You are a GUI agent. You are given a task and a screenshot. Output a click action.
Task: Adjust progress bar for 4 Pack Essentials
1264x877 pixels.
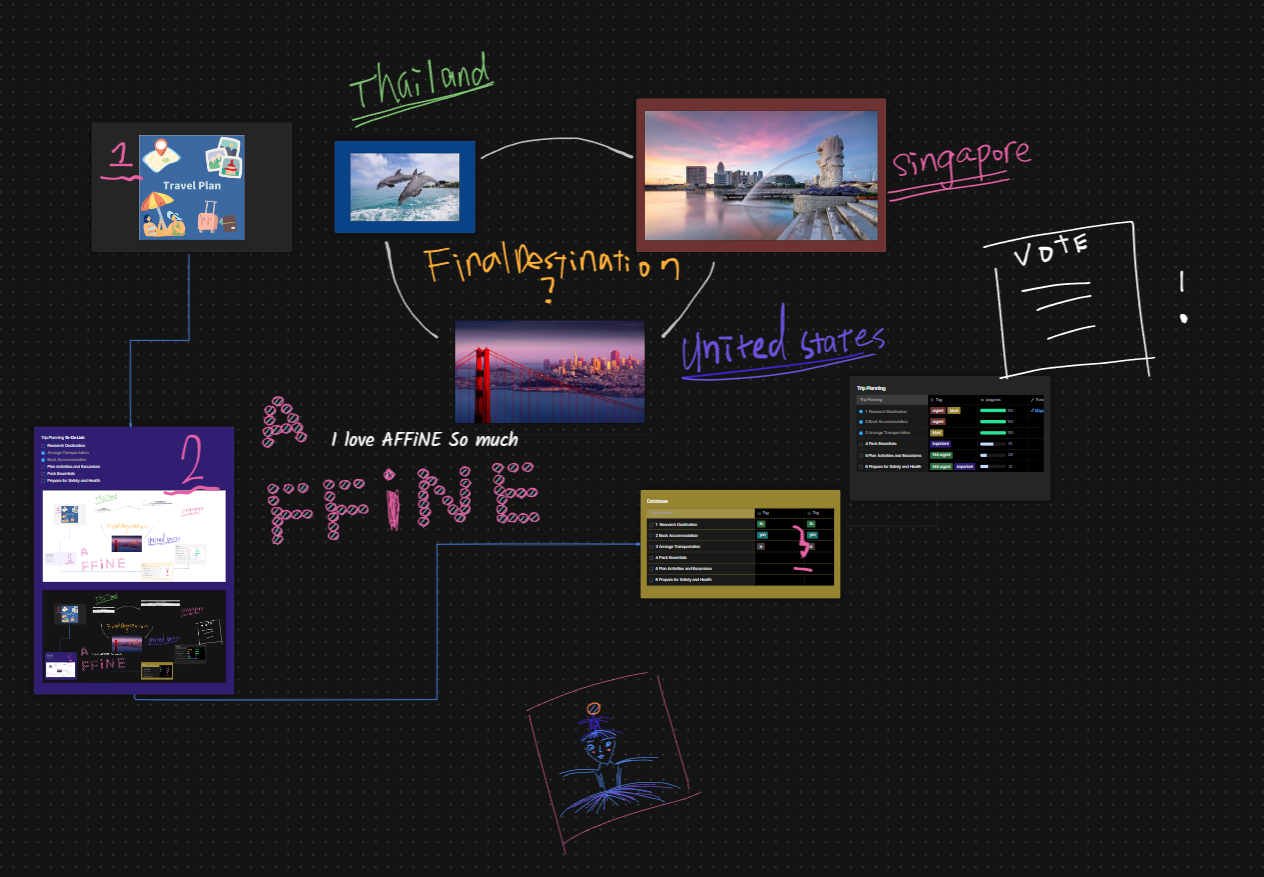tap(993, 444)
